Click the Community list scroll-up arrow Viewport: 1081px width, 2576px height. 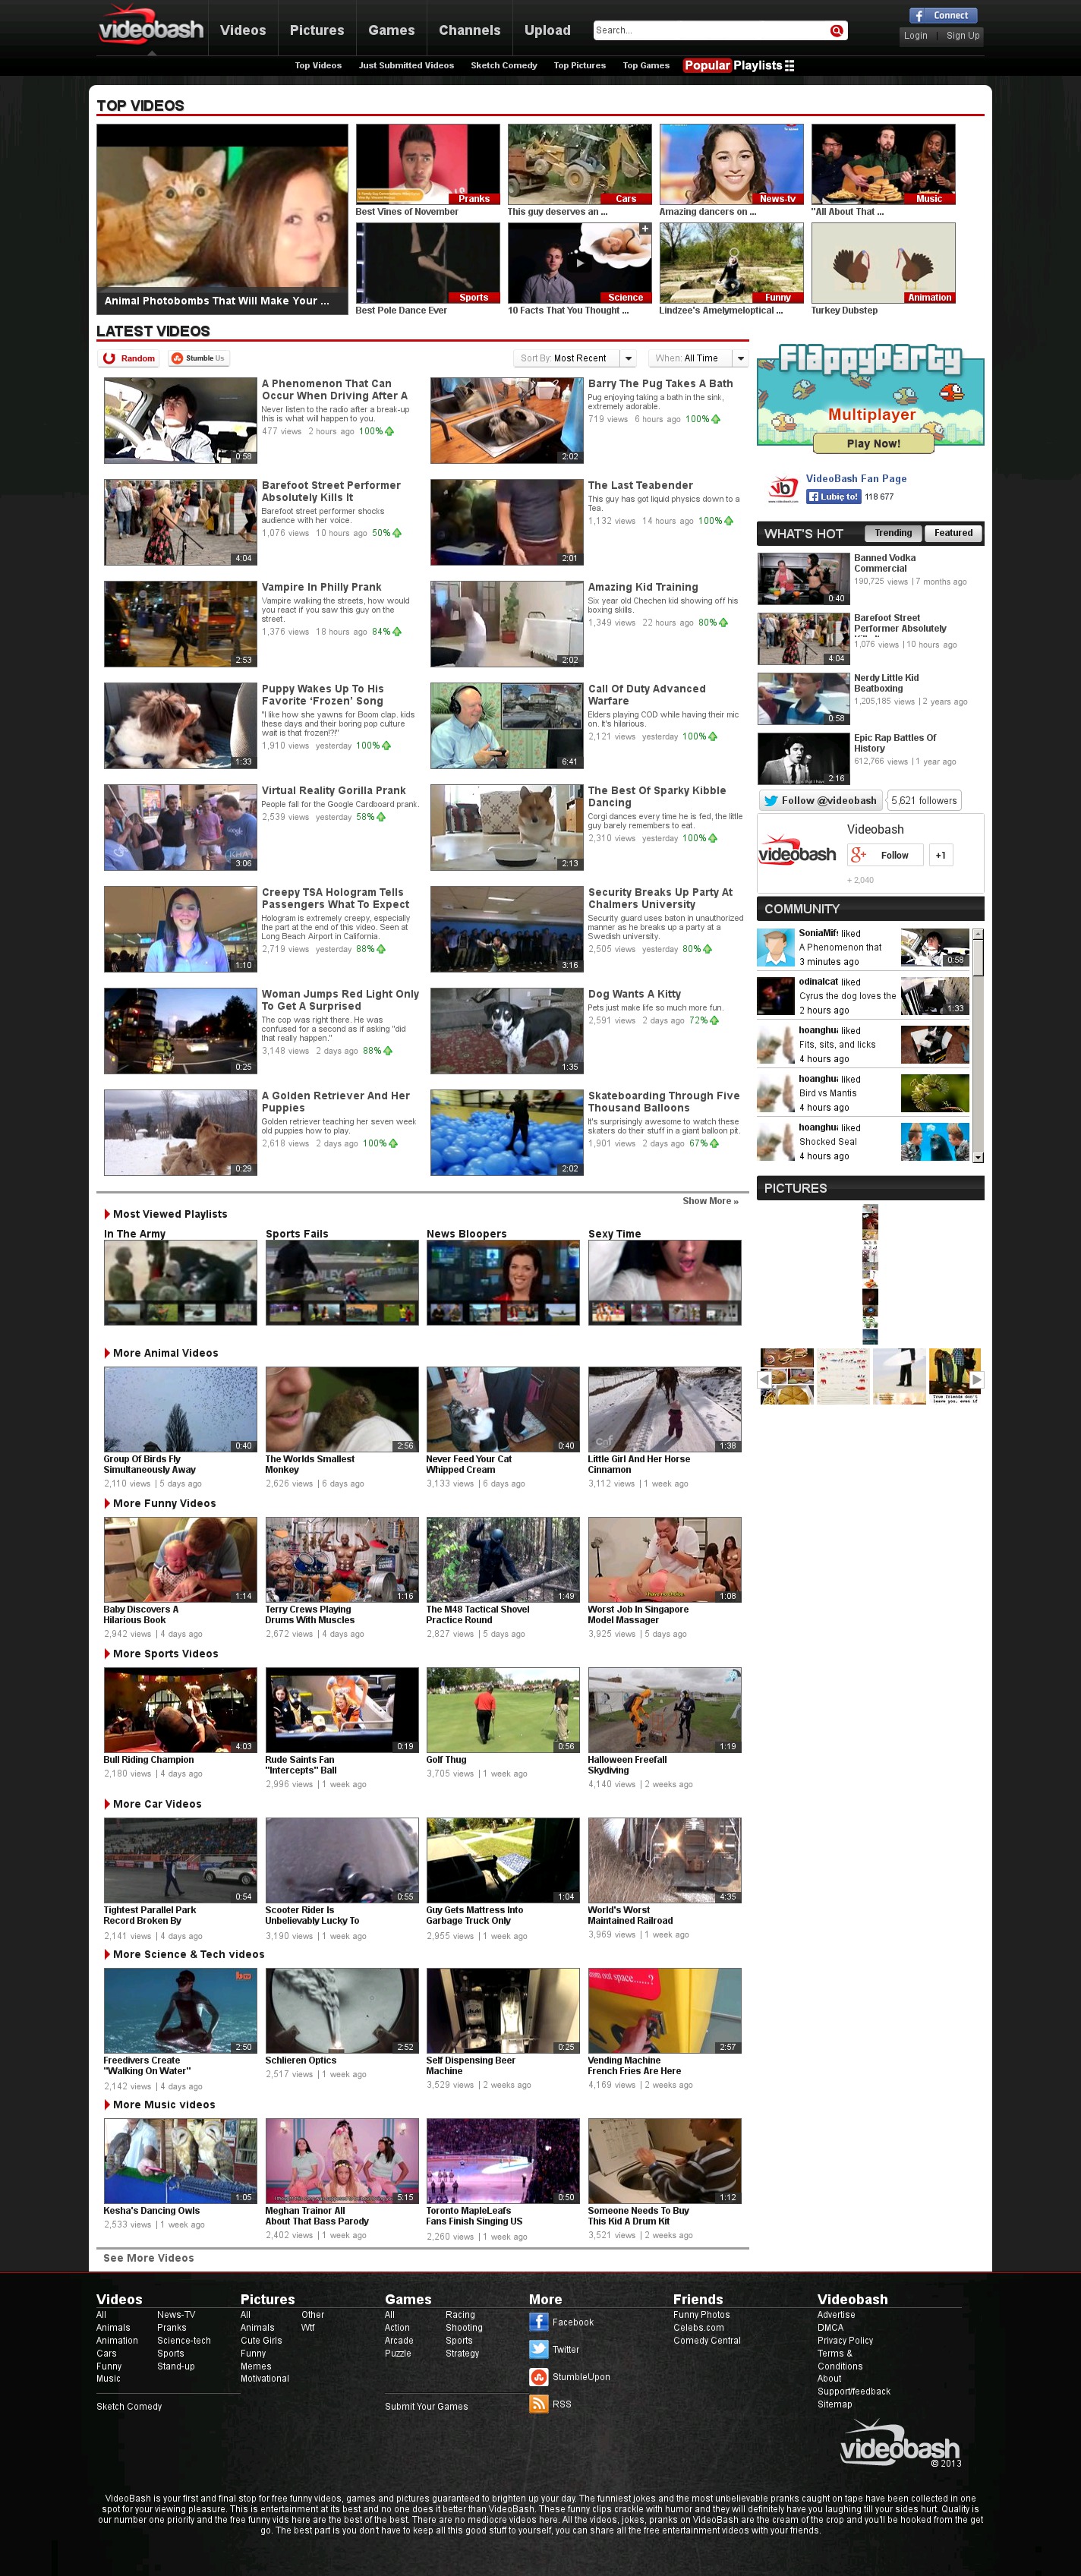(978, 934)
